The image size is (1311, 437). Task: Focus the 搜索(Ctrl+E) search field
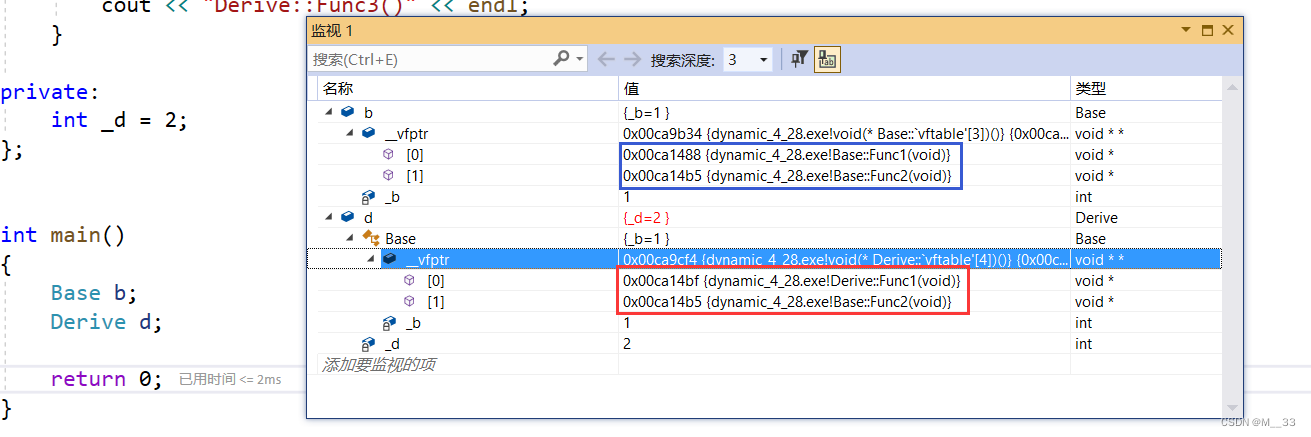pos(430,60)
